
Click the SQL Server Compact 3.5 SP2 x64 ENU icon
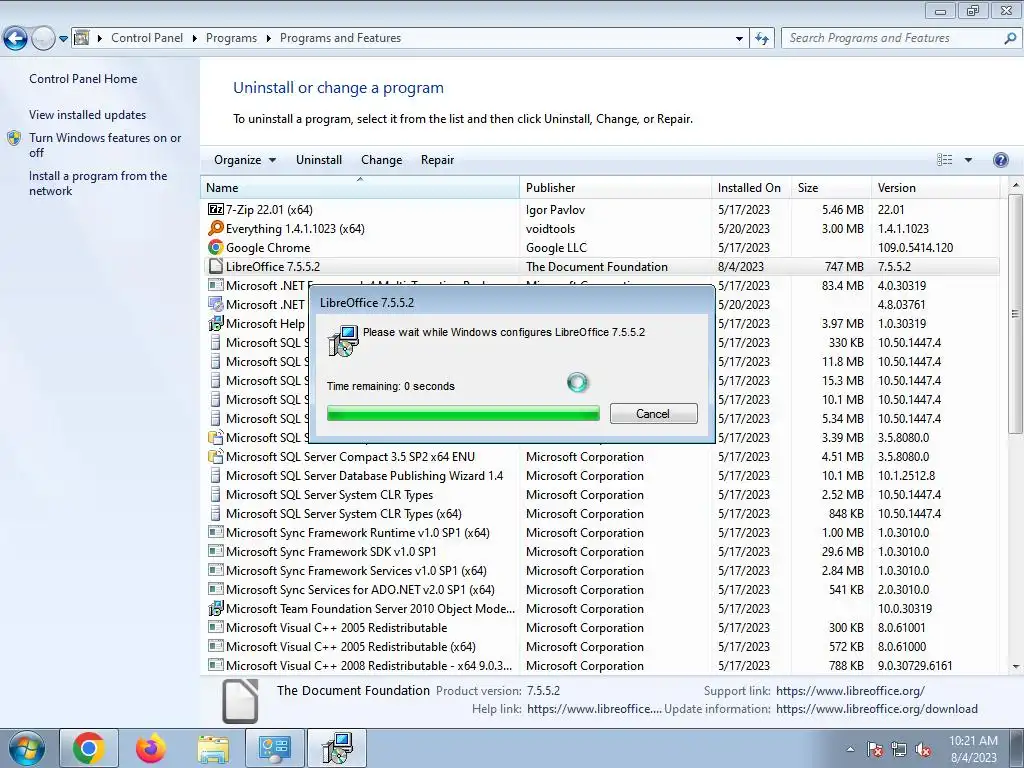[216, 456]
